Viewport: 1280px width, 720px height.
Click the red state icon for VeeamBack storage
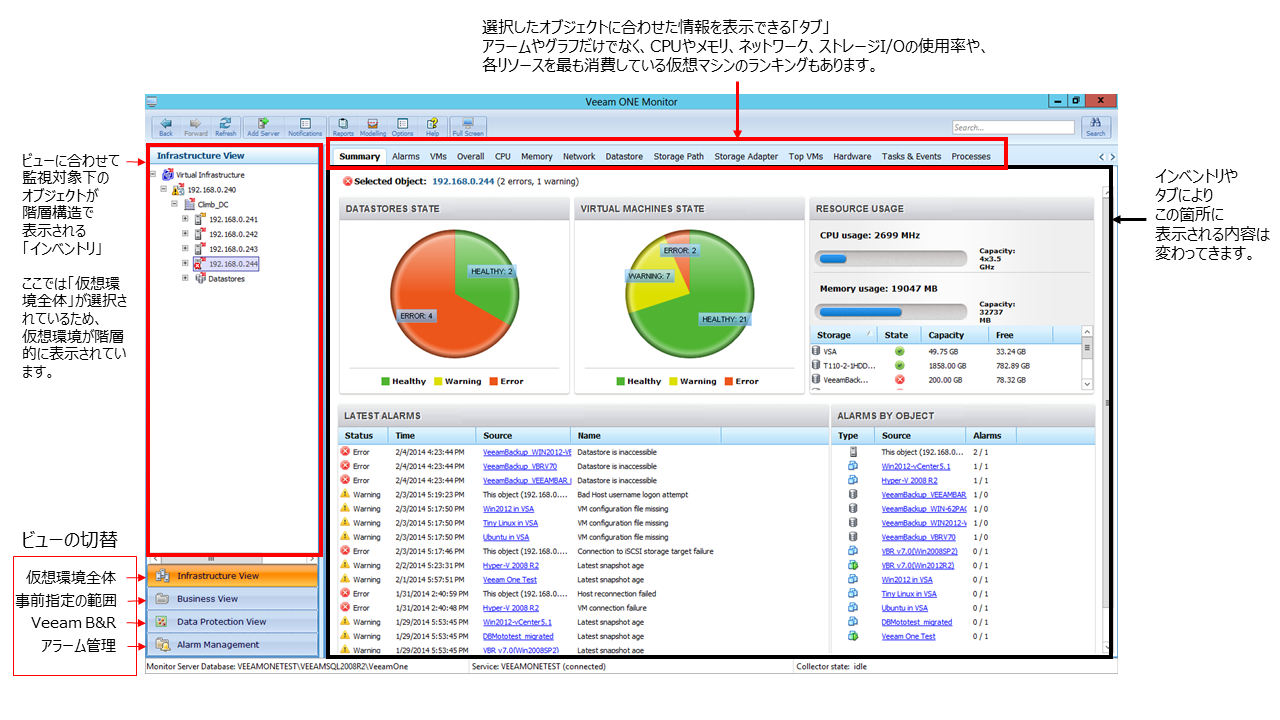(899, 380)
